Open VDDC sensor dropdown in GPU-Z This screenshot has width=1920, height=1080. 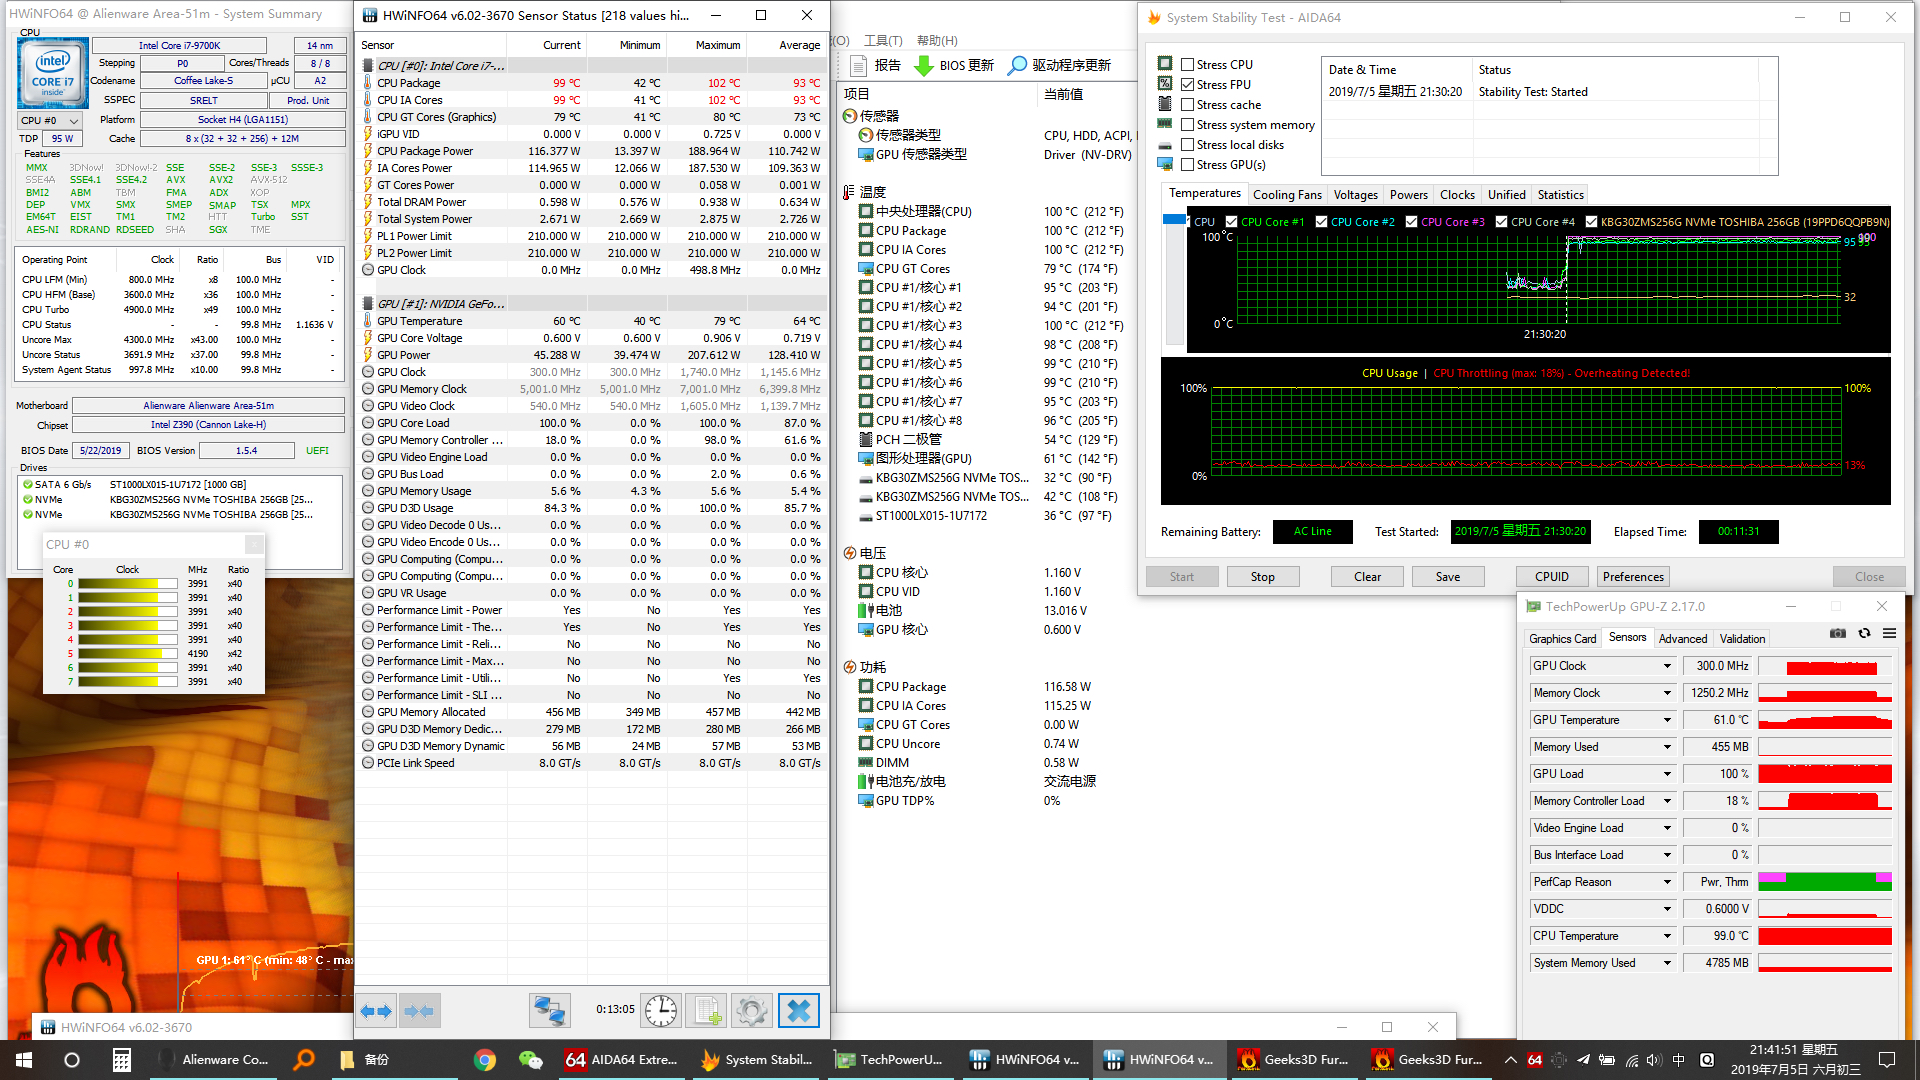coord(1667,909)
